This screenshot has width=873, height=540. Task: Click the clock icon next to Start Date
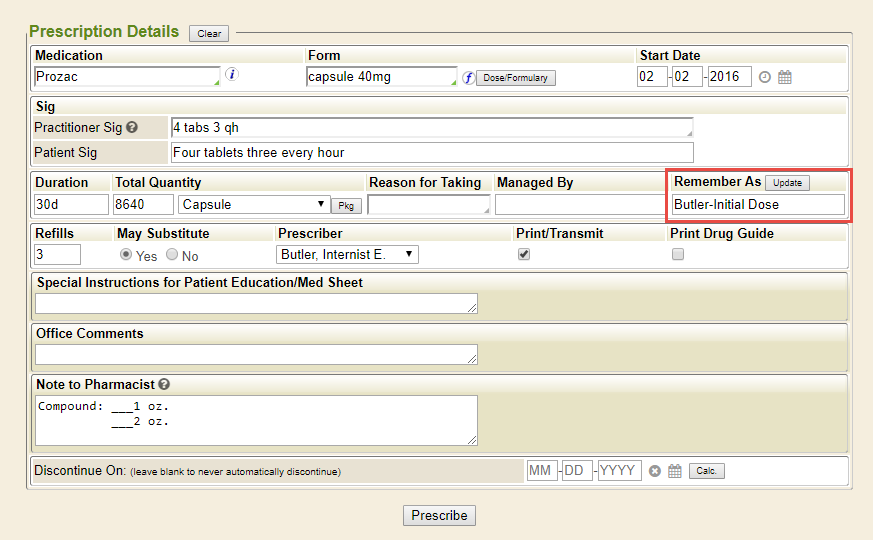(765, 77)
